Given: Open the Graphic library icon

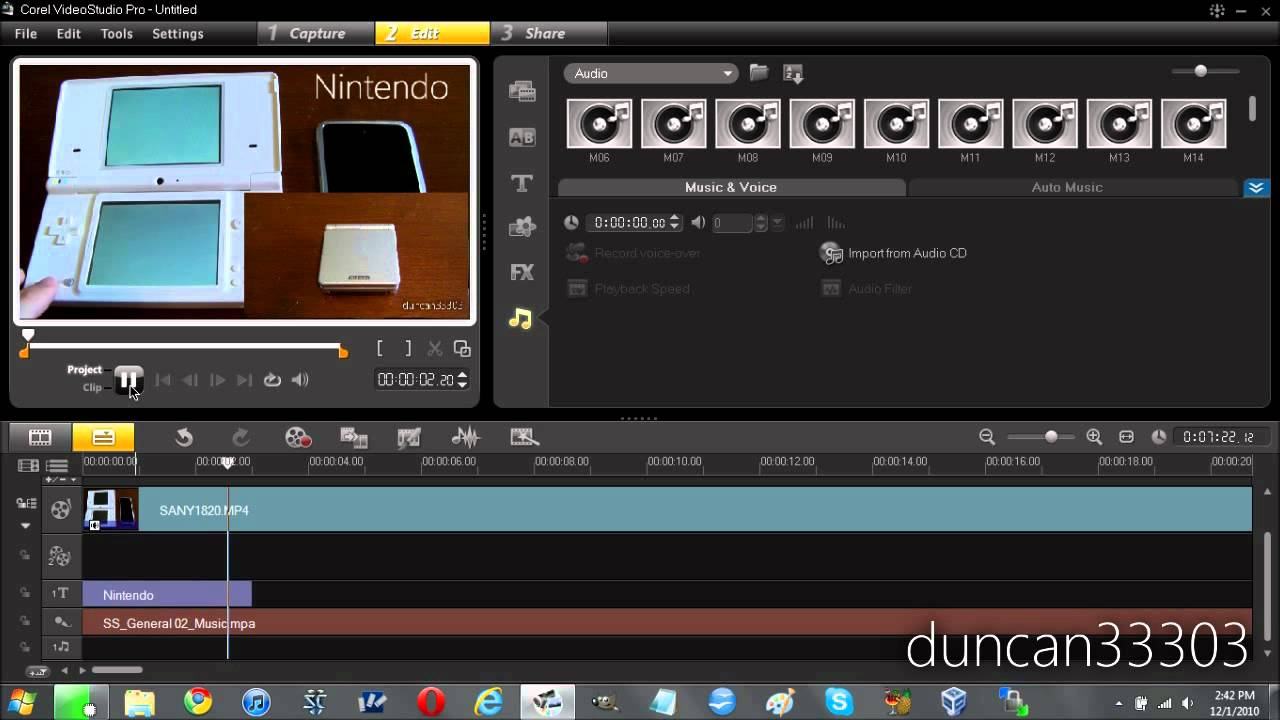Looking at the screenshot, I should point(522,227).
